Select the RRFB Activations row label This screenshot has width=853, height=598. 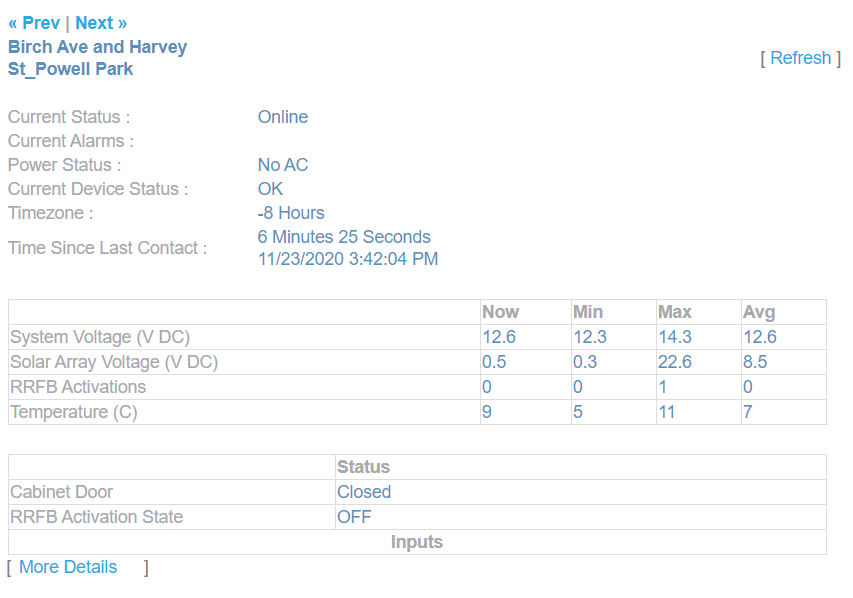[x=78, y=387]
